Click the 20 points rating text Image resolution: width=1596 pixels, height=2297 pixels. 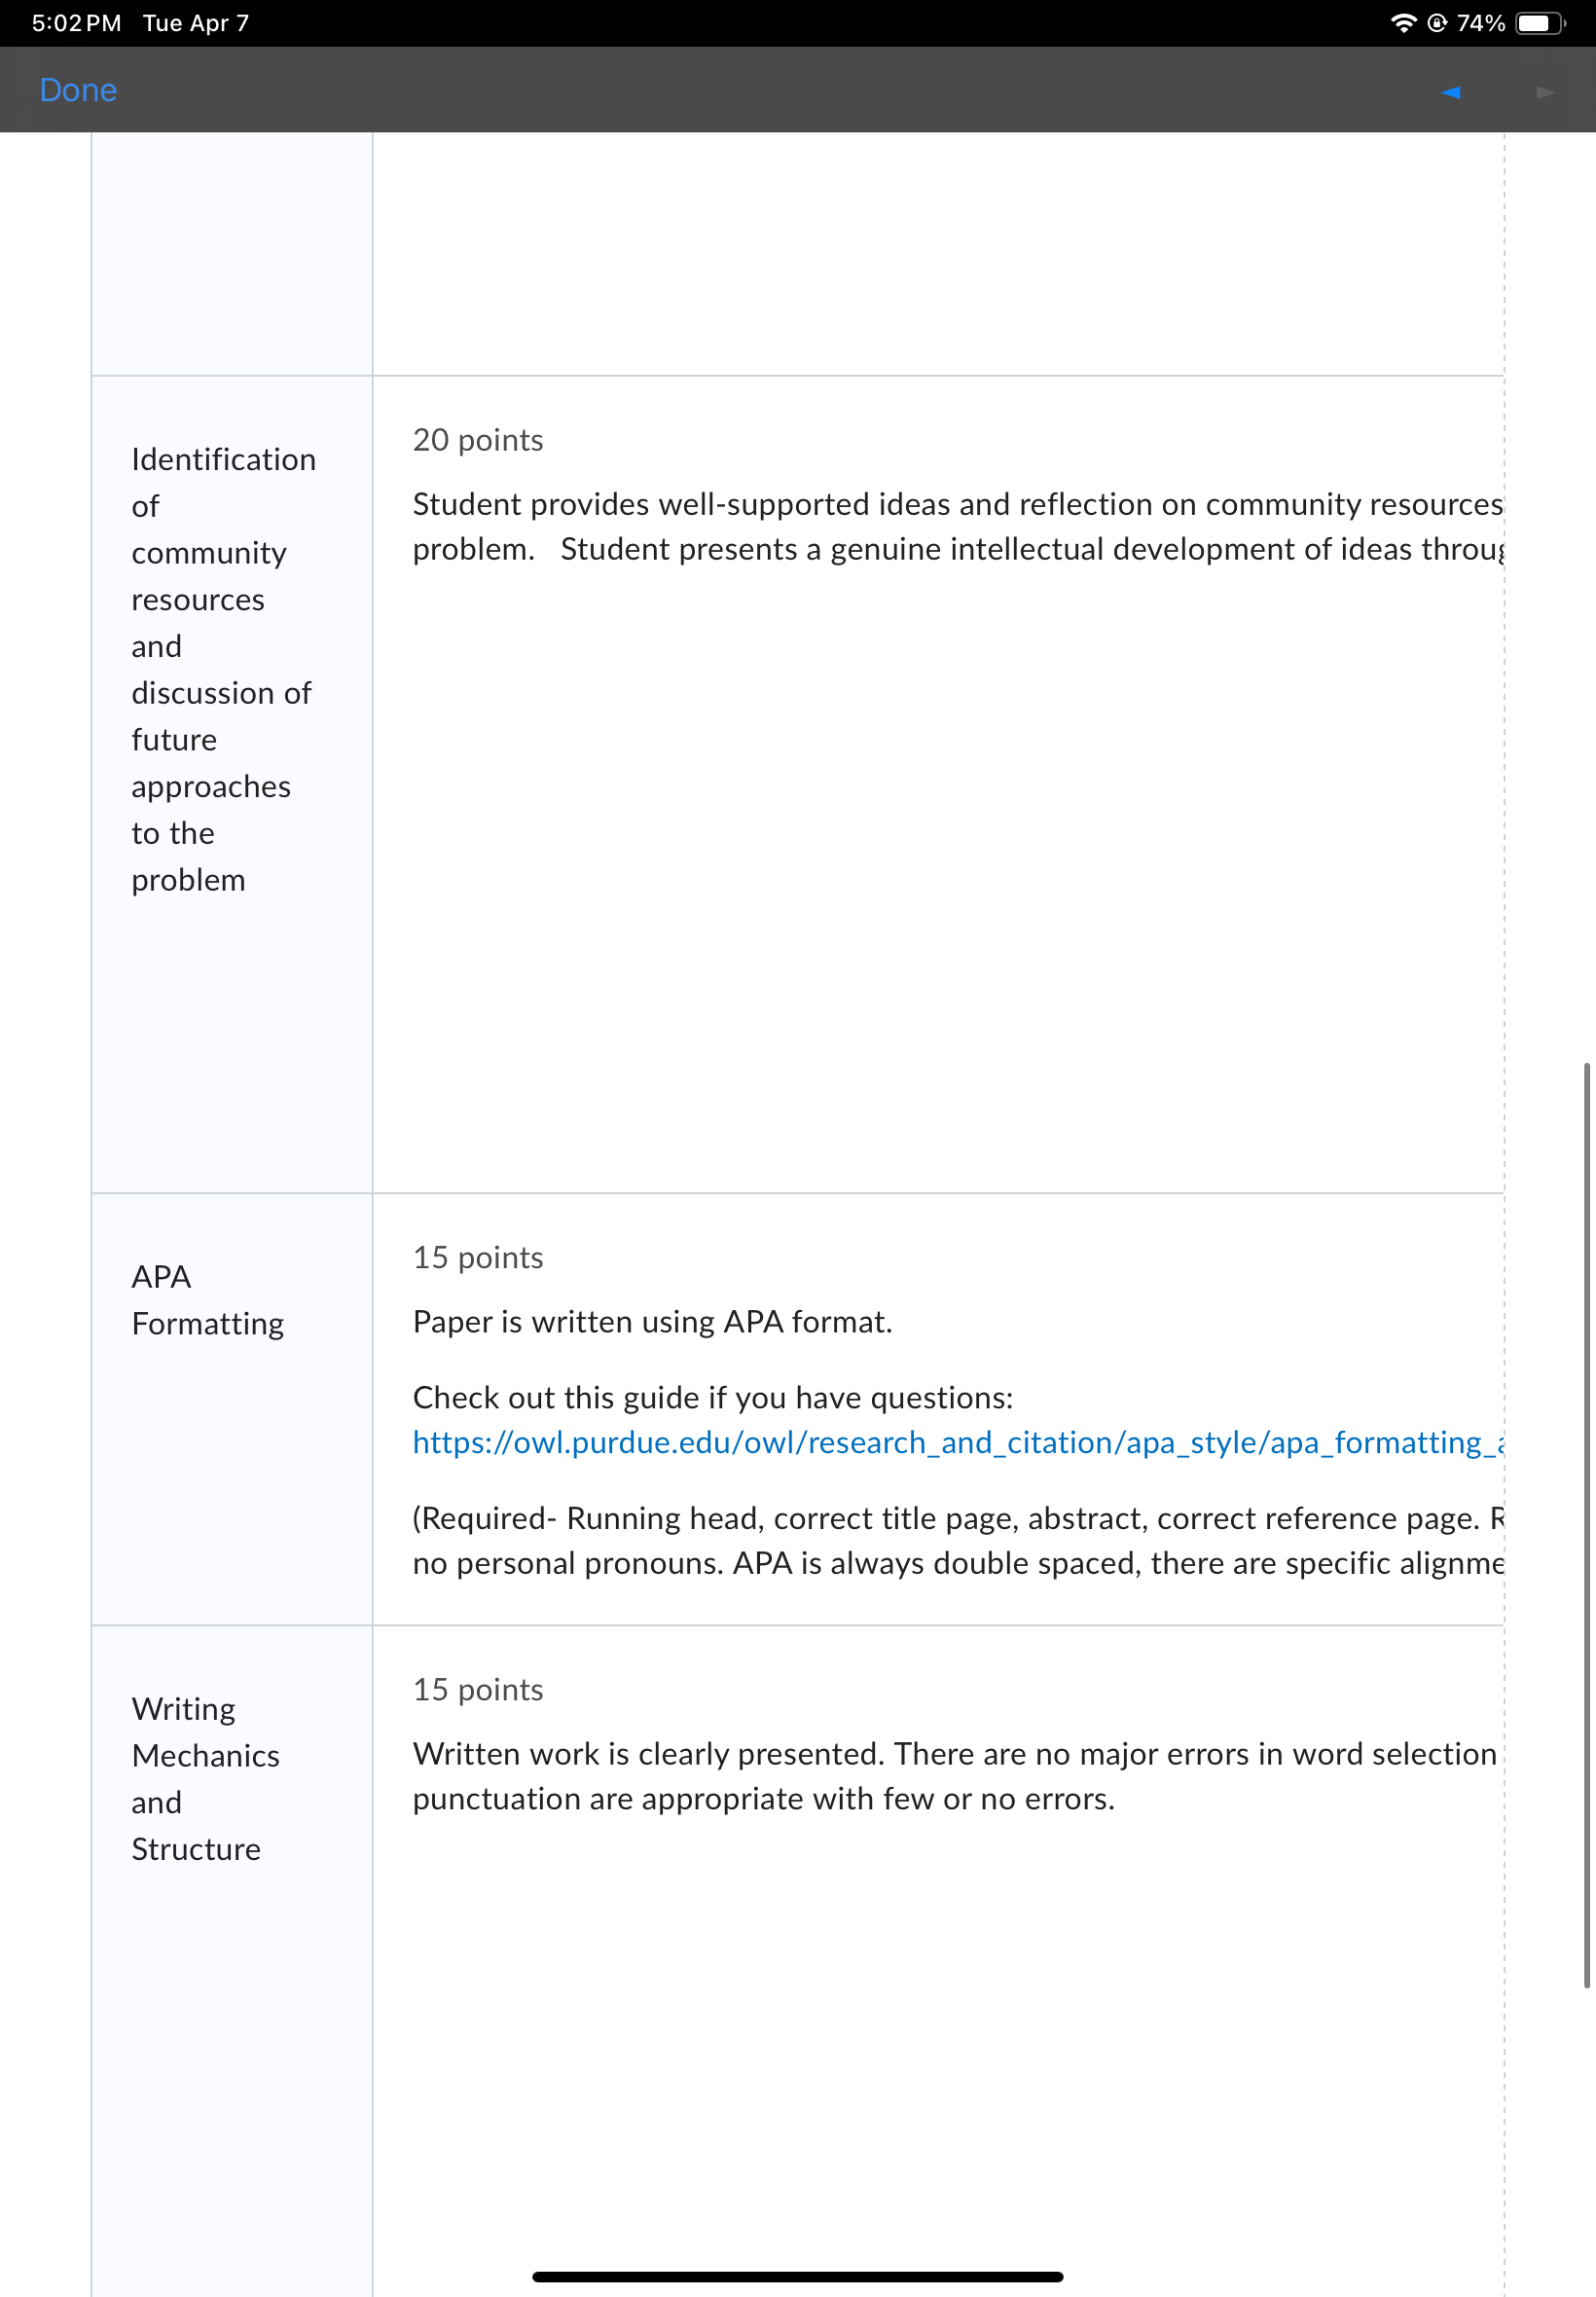coord(478,440)
